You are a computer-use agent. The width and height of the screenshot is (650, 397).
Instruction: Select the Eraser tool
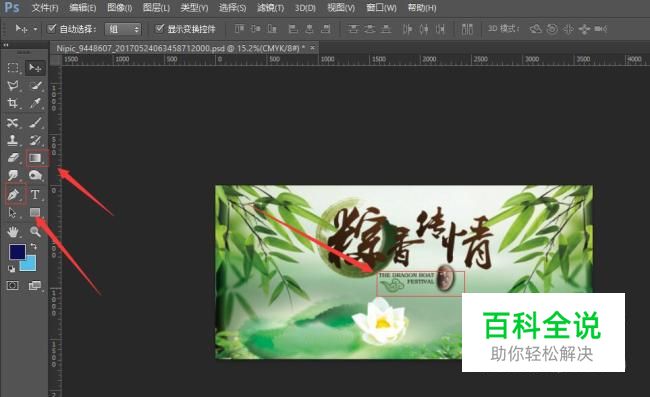point(13,158)
